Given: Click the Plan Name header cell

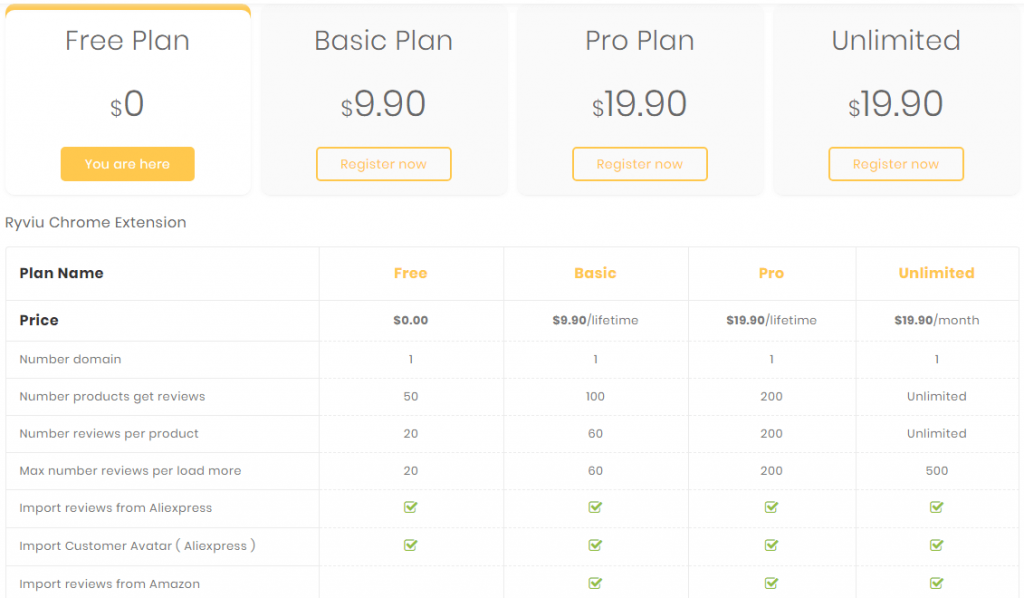Looking at the screenshot, I should [x=62, y=273].
